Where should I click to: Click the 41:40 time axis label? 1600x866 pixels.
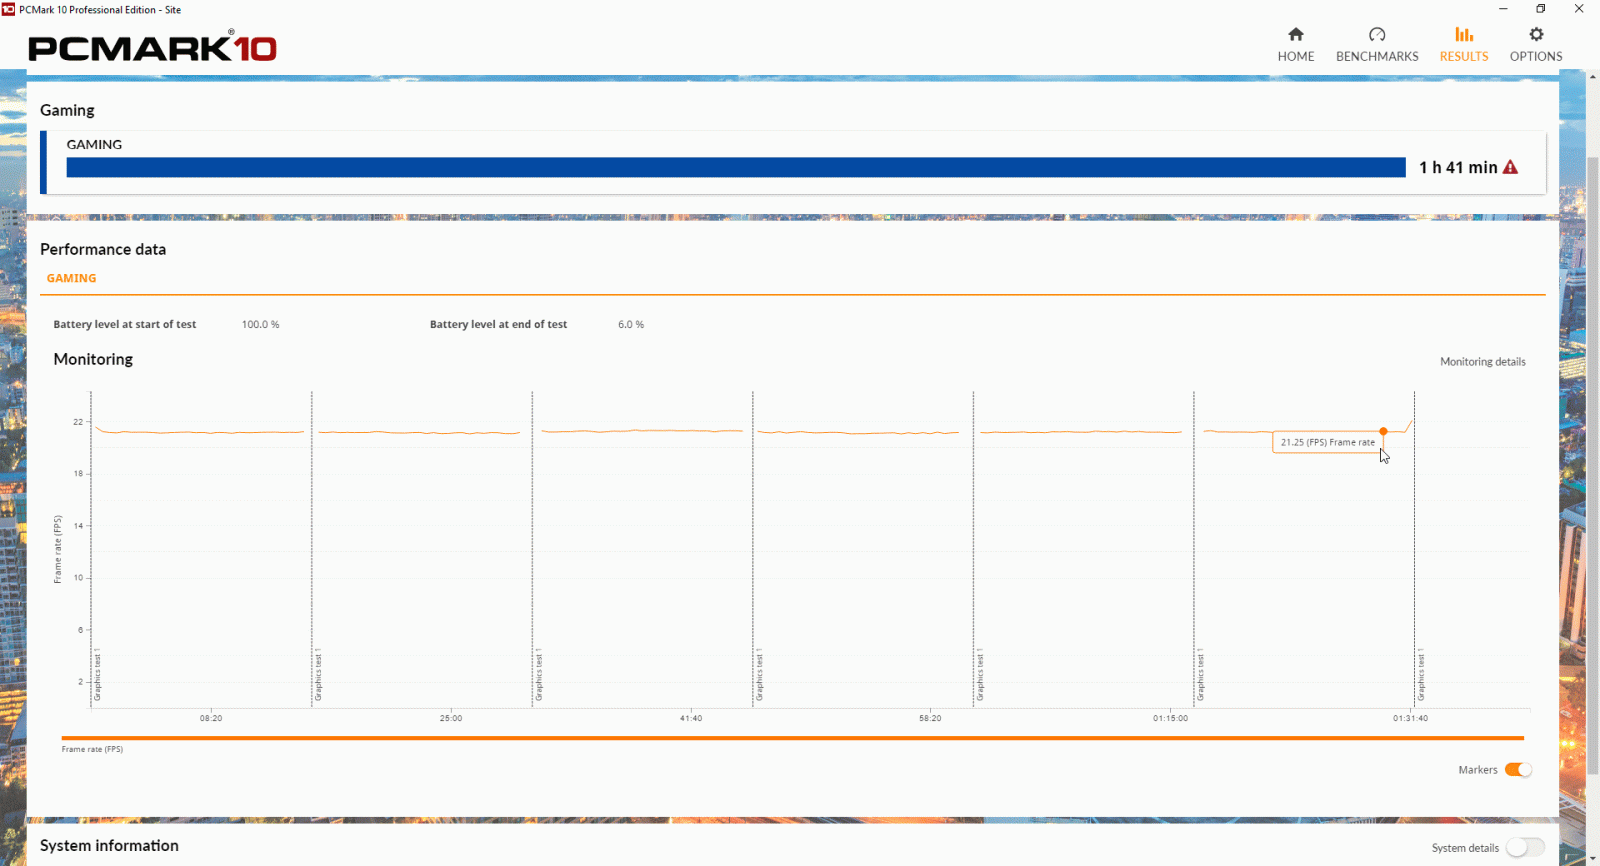pyautogui.click(x=691, y=718)
